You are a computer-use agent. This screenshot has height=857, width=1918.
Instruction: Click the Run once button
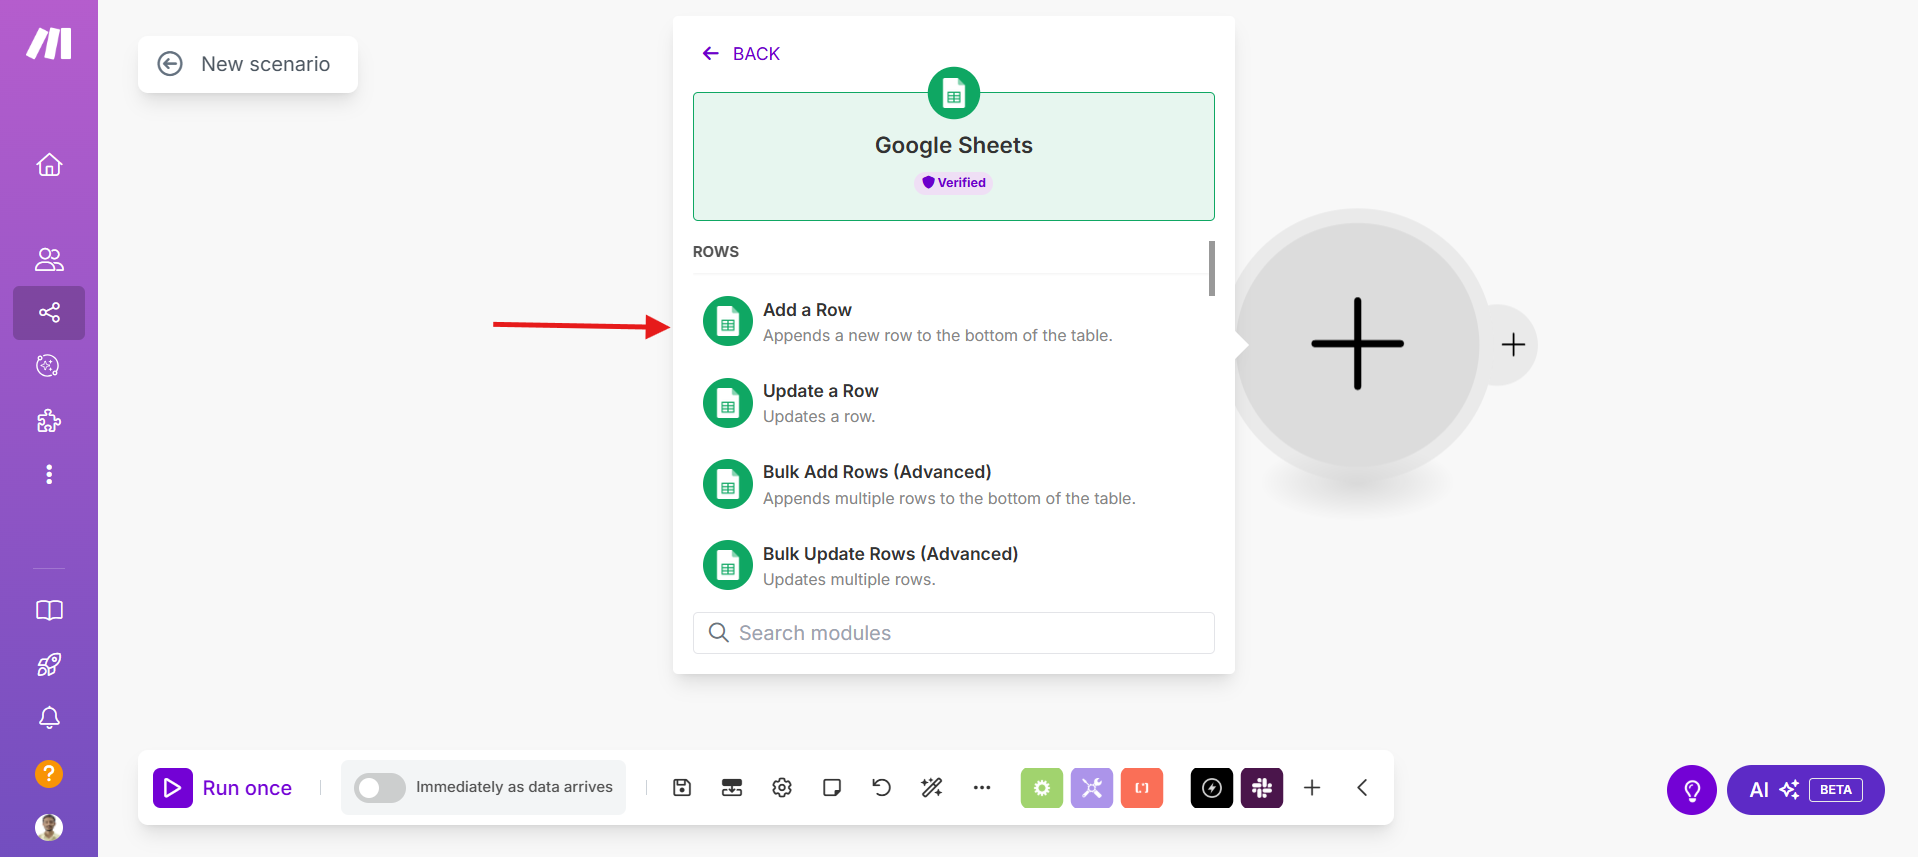point(223,788)
